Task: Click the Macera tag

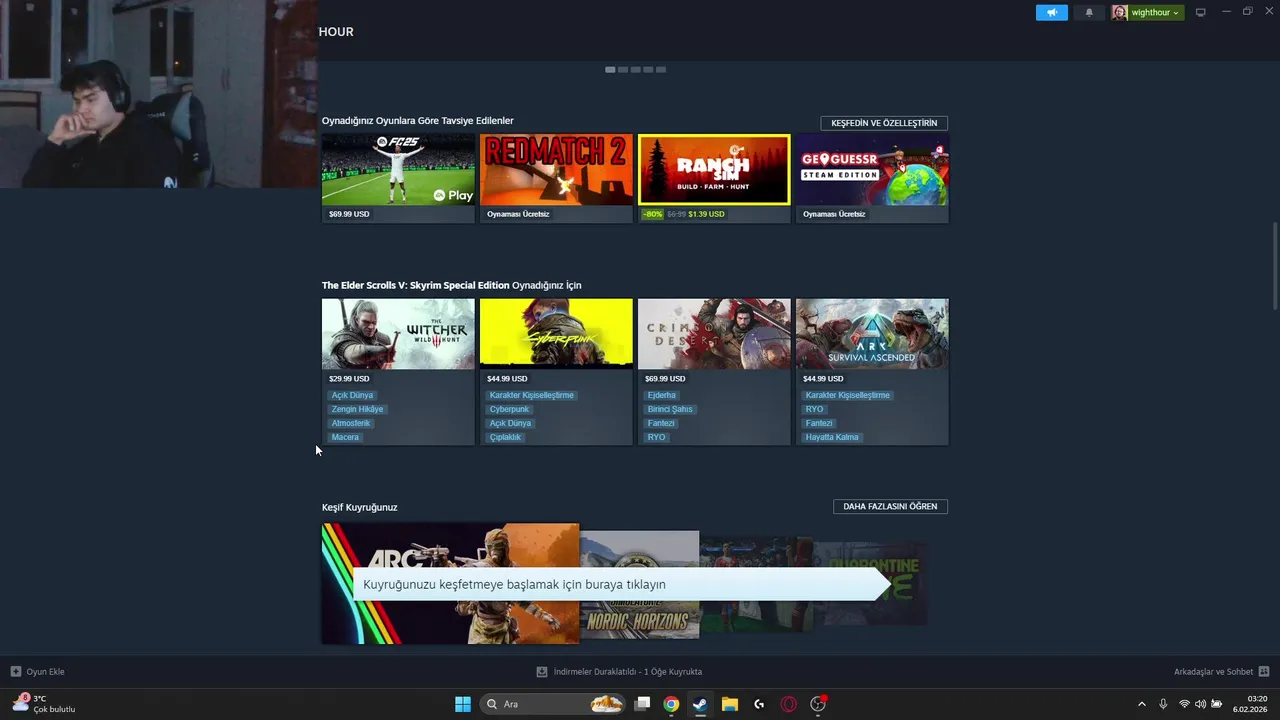Action: coord(345,437)
